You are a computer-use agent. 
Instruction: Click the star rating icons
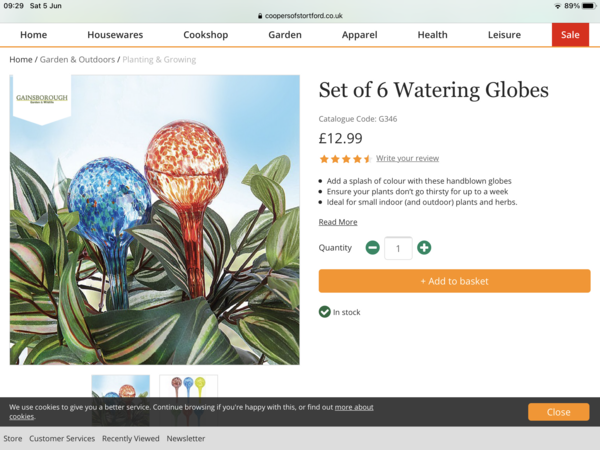[345, 159]
